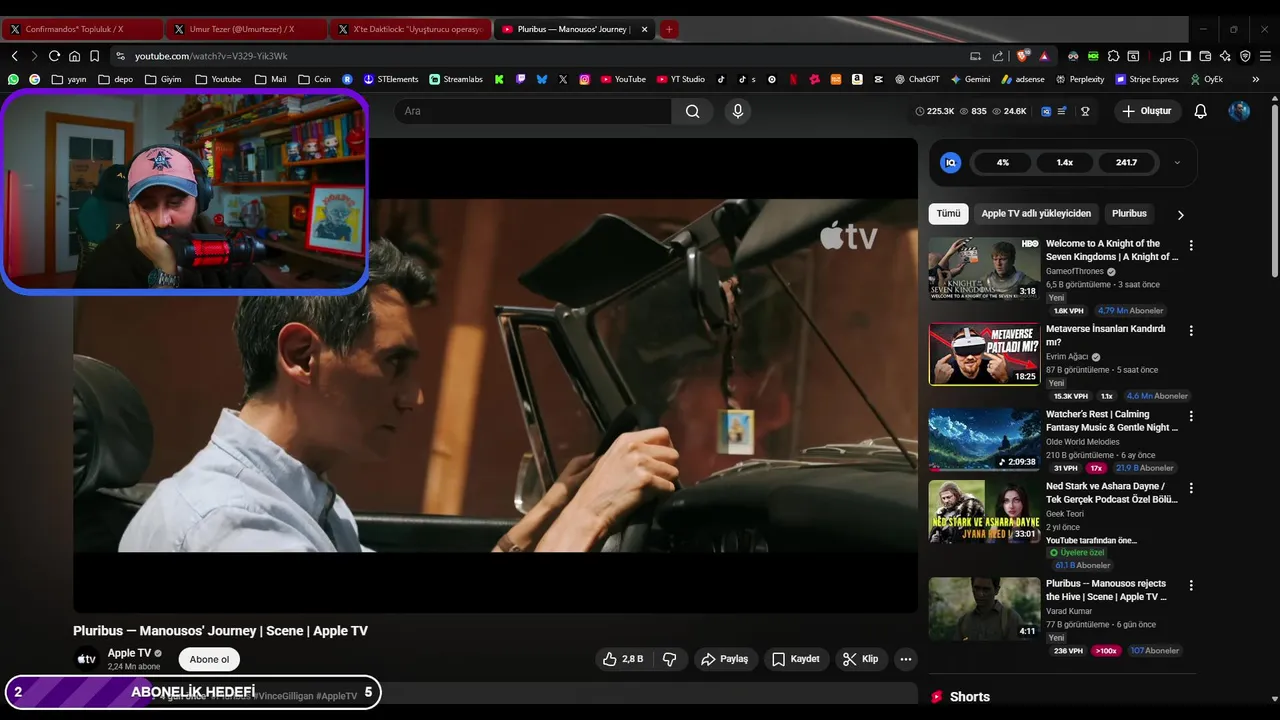Open Netflix bookmark icon

click(793, 79)
